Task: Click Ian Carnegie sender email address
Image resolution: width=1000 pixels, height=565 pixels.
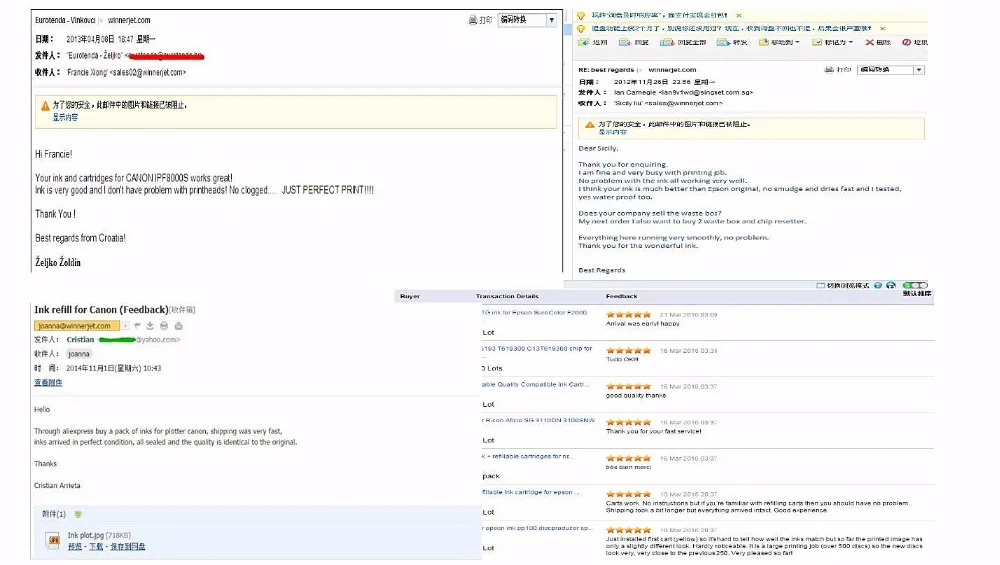Action: [x=705, y=92]
